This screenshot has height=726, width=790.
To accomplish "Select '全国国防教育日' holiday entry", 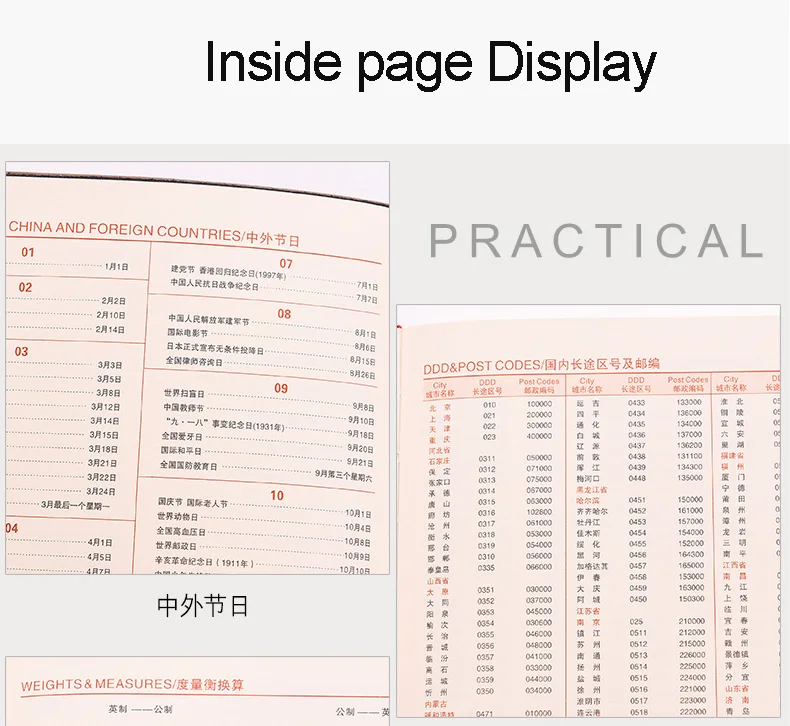I will (x=189, y=466).
